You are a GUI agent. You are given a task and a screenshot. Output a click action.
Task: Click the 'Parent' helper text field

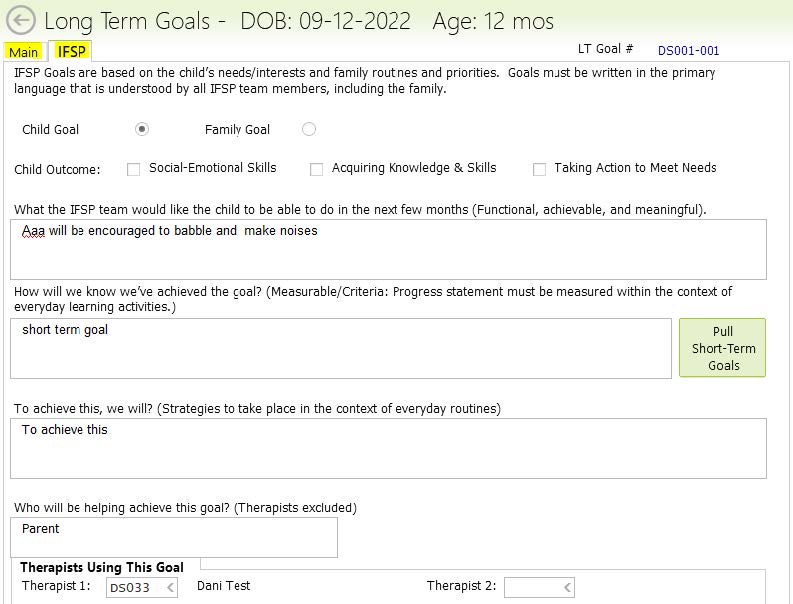tap(174, 537)
